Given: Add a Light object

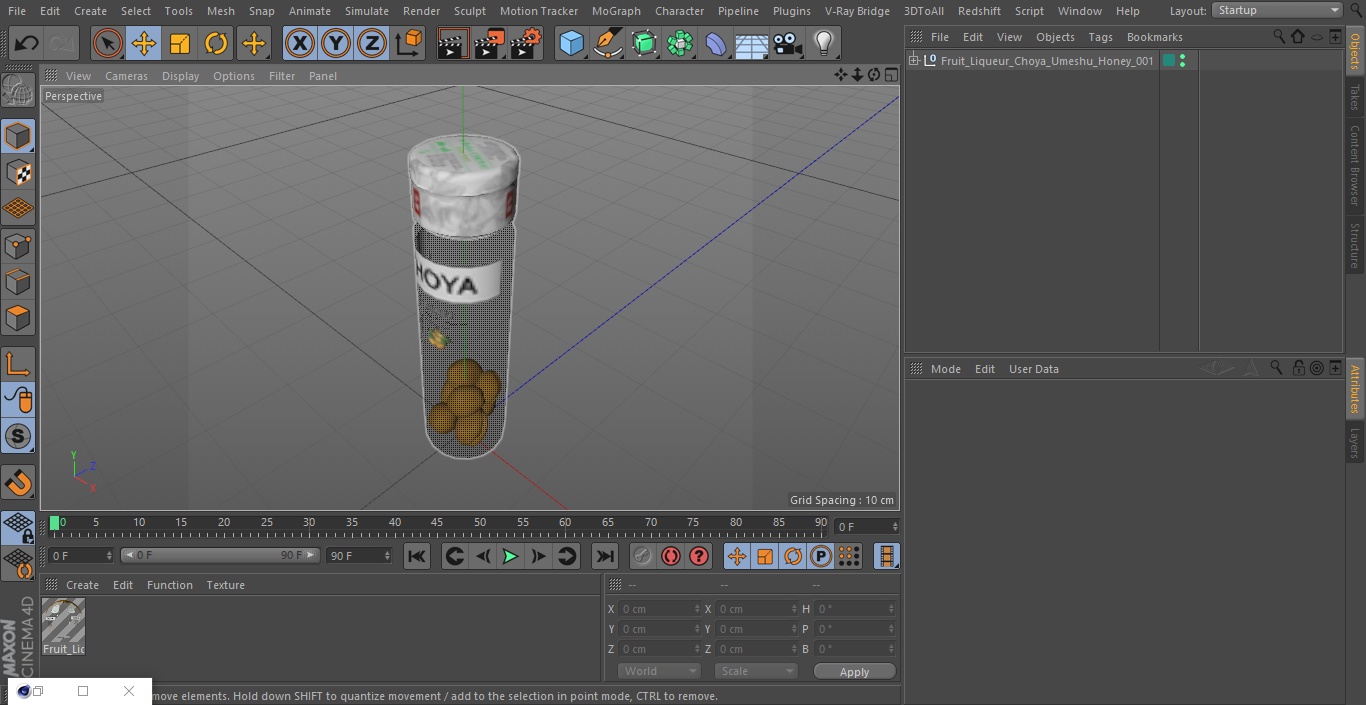Looking at the screenshot, I should tap(823, 43).
